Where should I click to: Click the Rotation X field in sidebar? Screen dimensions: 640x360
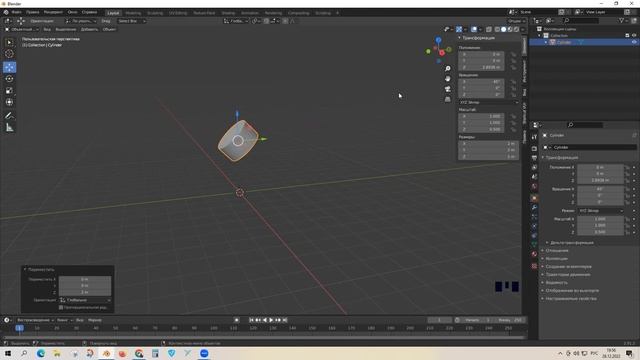click(x=481, y=82)
